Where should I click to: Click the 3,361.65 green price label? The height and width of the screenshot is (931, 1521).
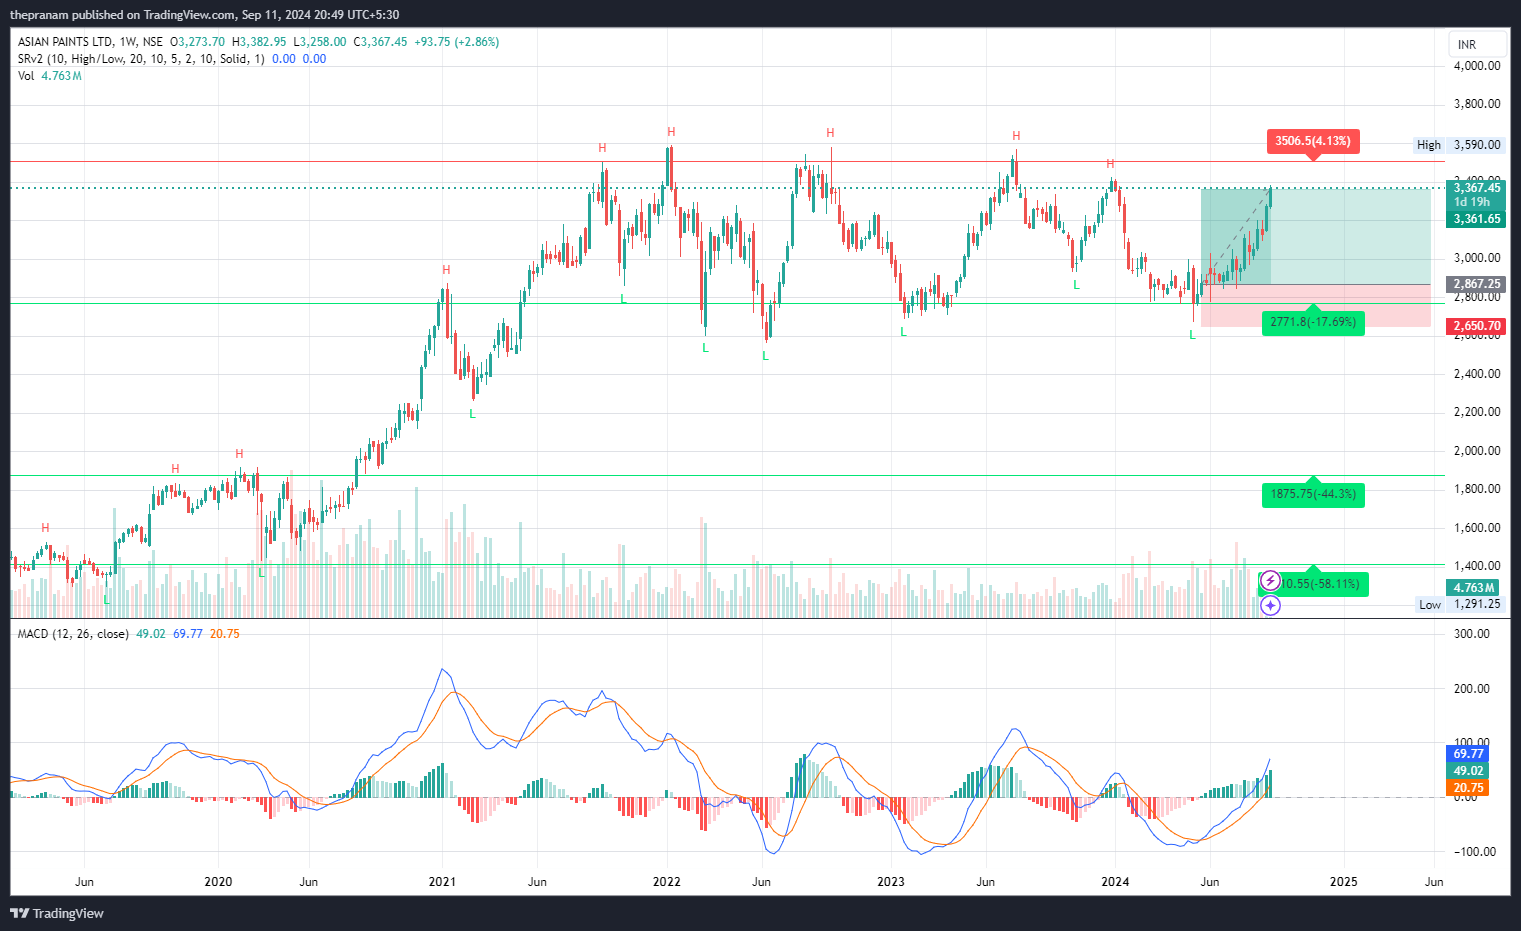pos(1476,219)
